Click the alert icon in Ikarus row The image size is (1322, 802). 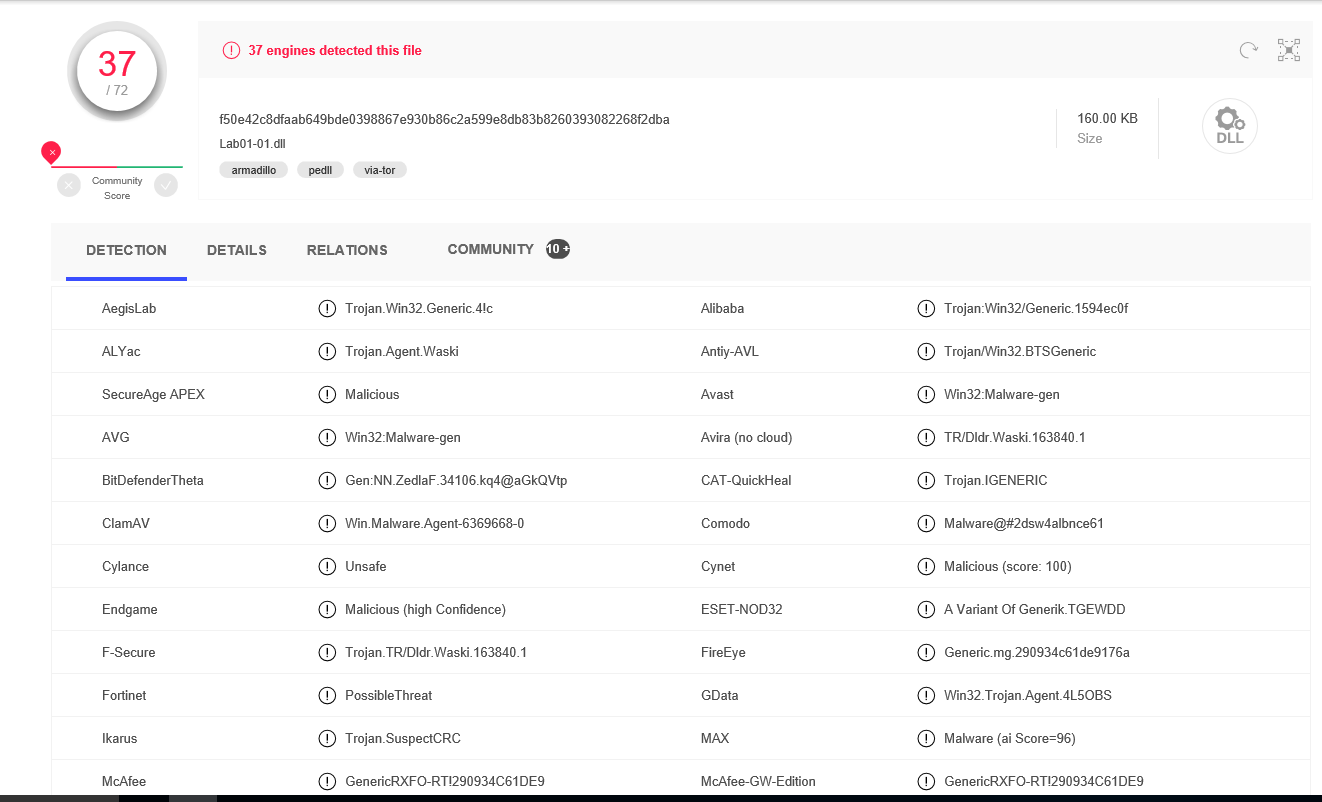(327, 738)
